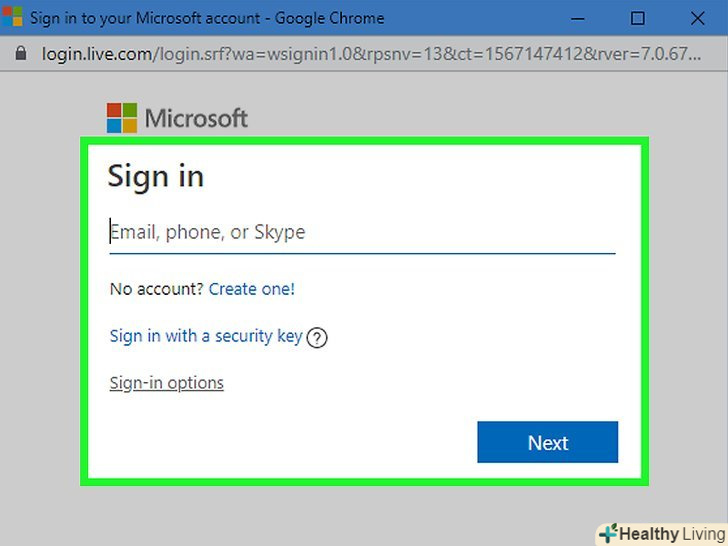Click the Microsoft window icon in title bar
728x546 pixels.
(12, 18)
